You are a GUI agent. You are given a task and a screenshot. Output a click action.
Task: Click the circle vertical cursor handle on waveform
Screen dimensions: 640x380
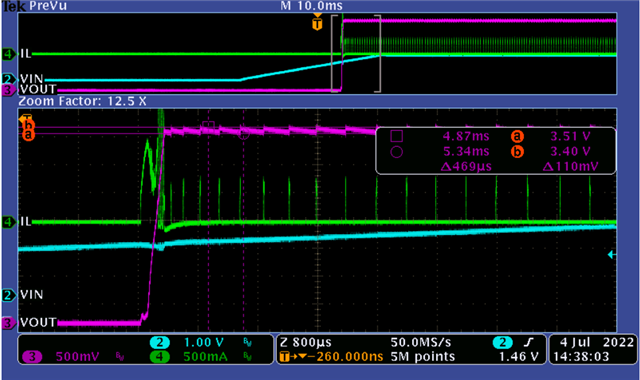pyautogui.click(x=244, y=133)
